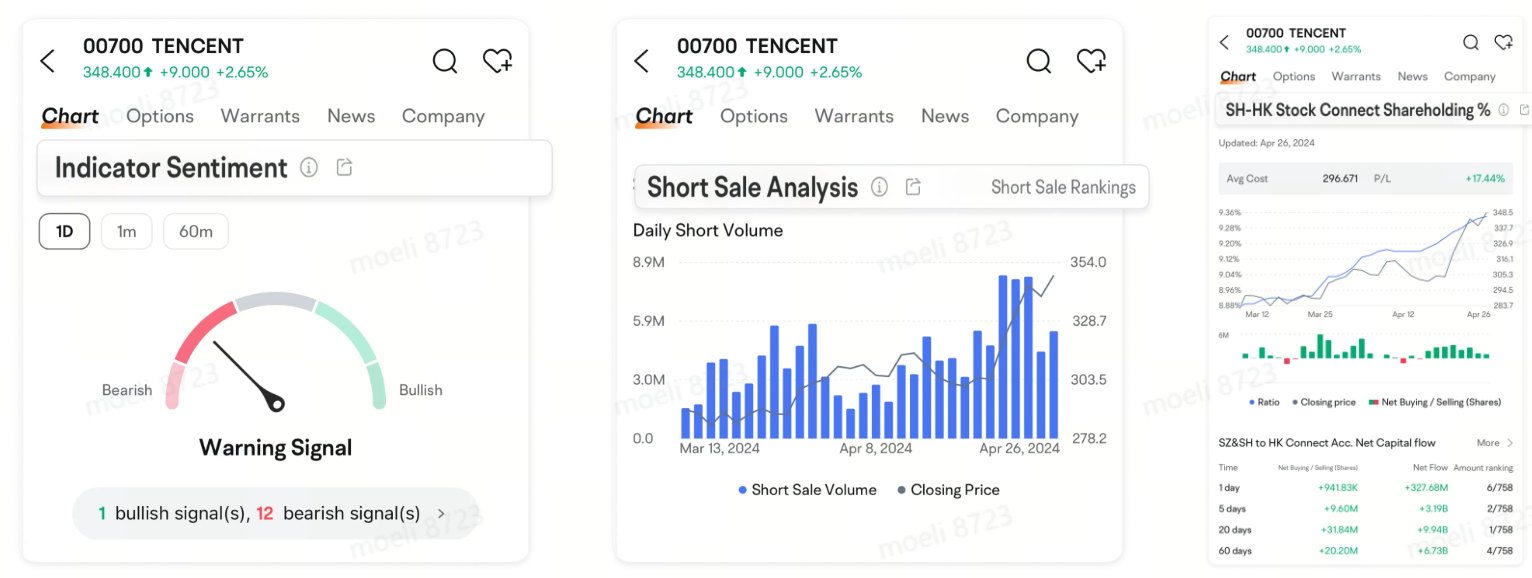Show info for SH-HK Stock Connect Shareholding %

pos(1503,110)
